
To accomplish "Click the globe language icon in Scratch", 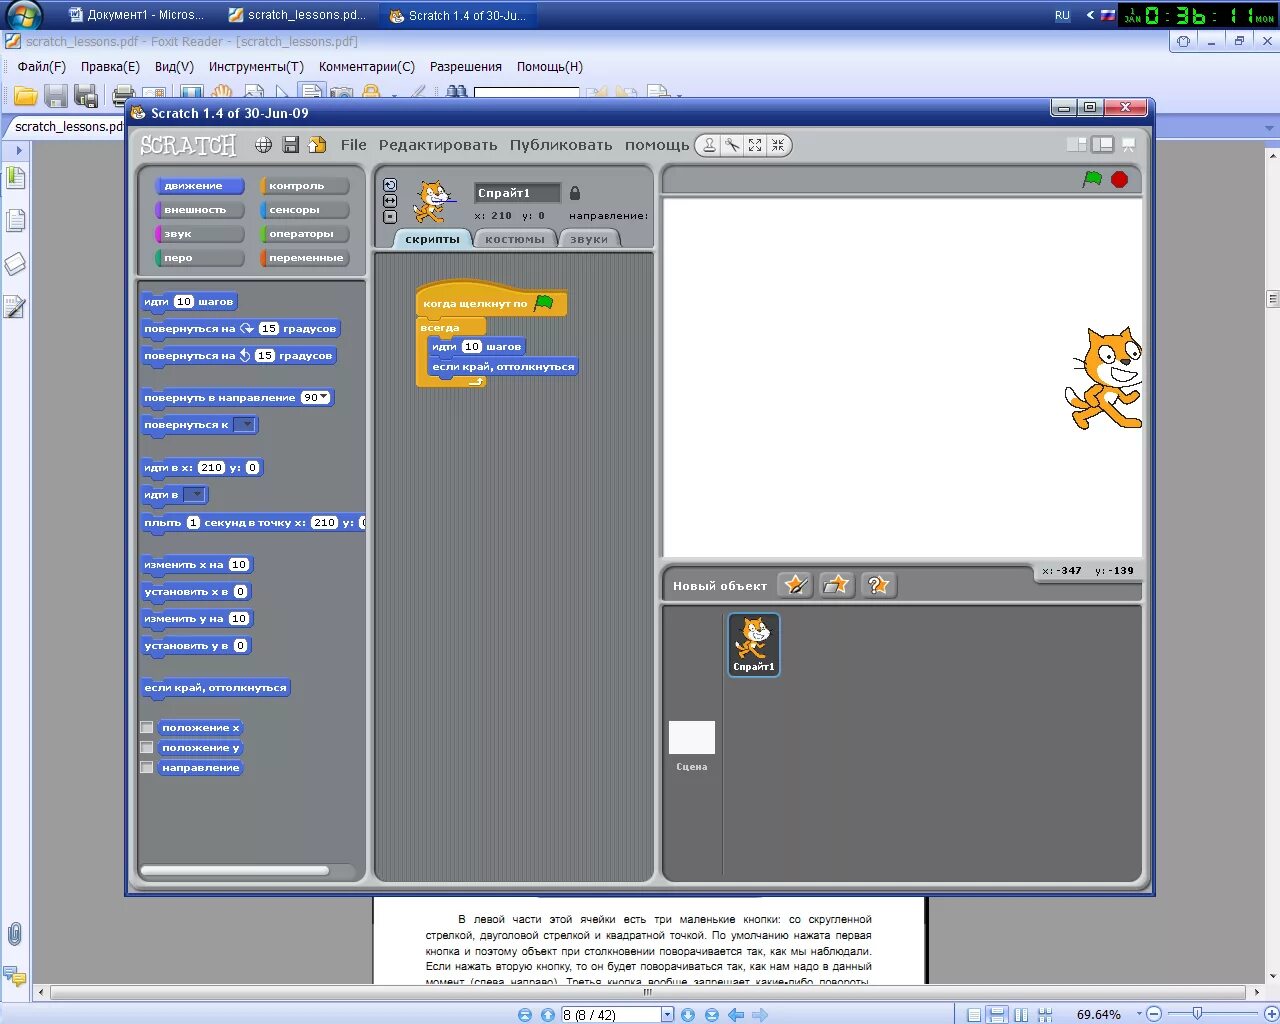I will coord(263,145).
